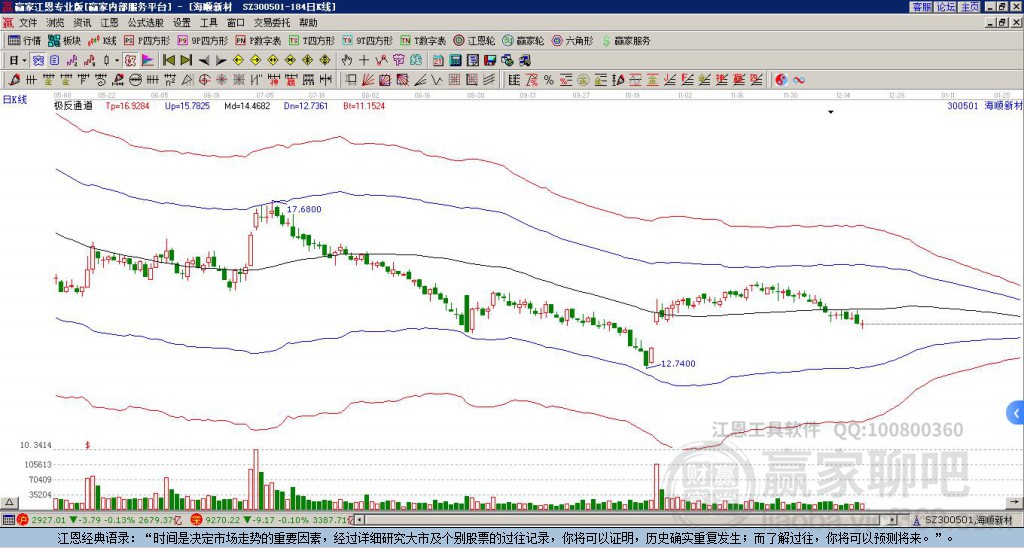Click the 2927.01 index status entry
This screenshot has width=1024, height=548.
(x=98, y=520)
